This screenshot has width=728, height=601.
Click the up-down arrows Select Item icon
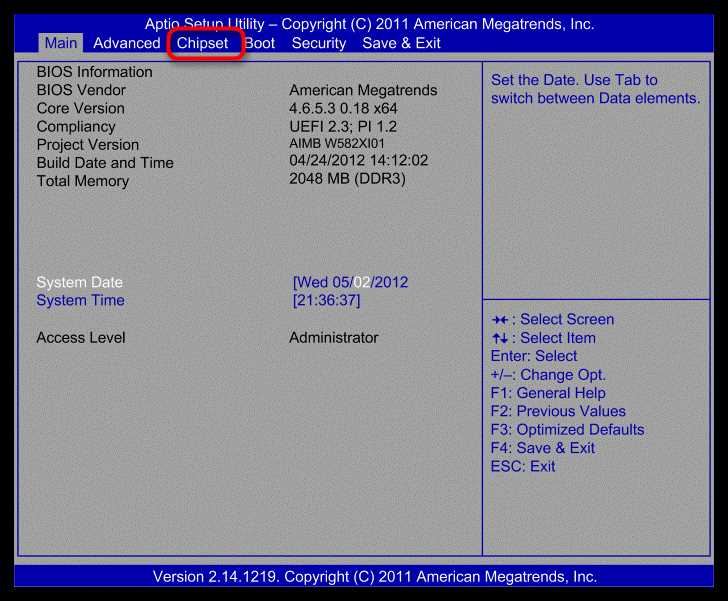click(500, 338)
